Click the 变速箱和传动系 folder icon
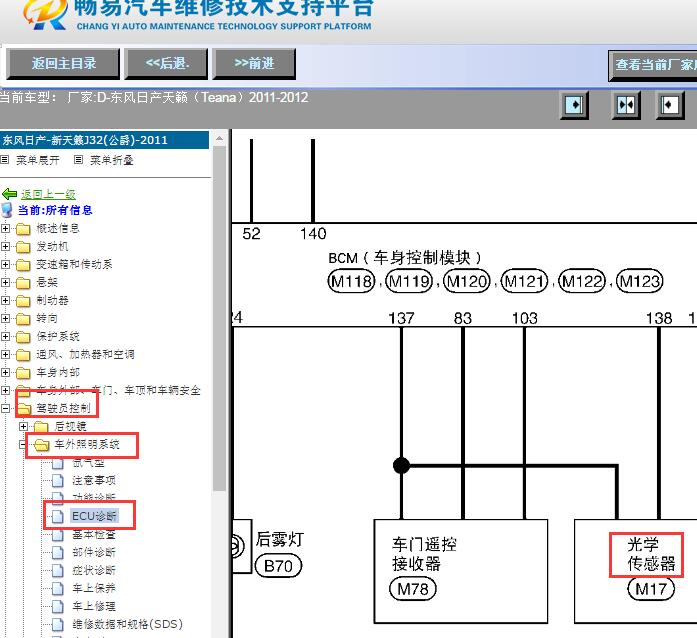The image size is (697, 638). (x=23, y=265)
